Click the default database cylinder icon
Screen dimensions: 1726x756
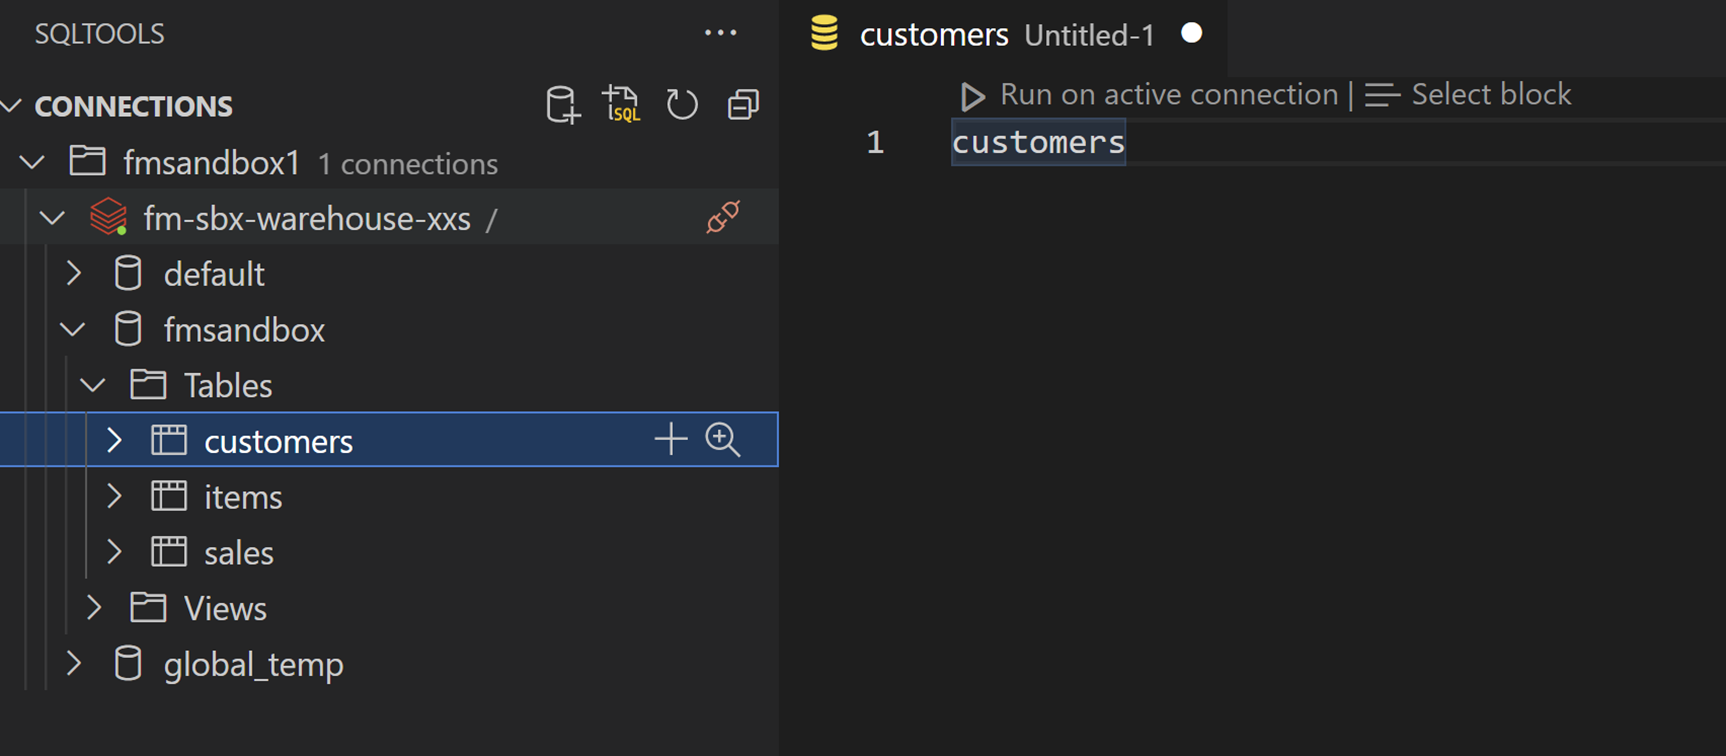(128, 273)
